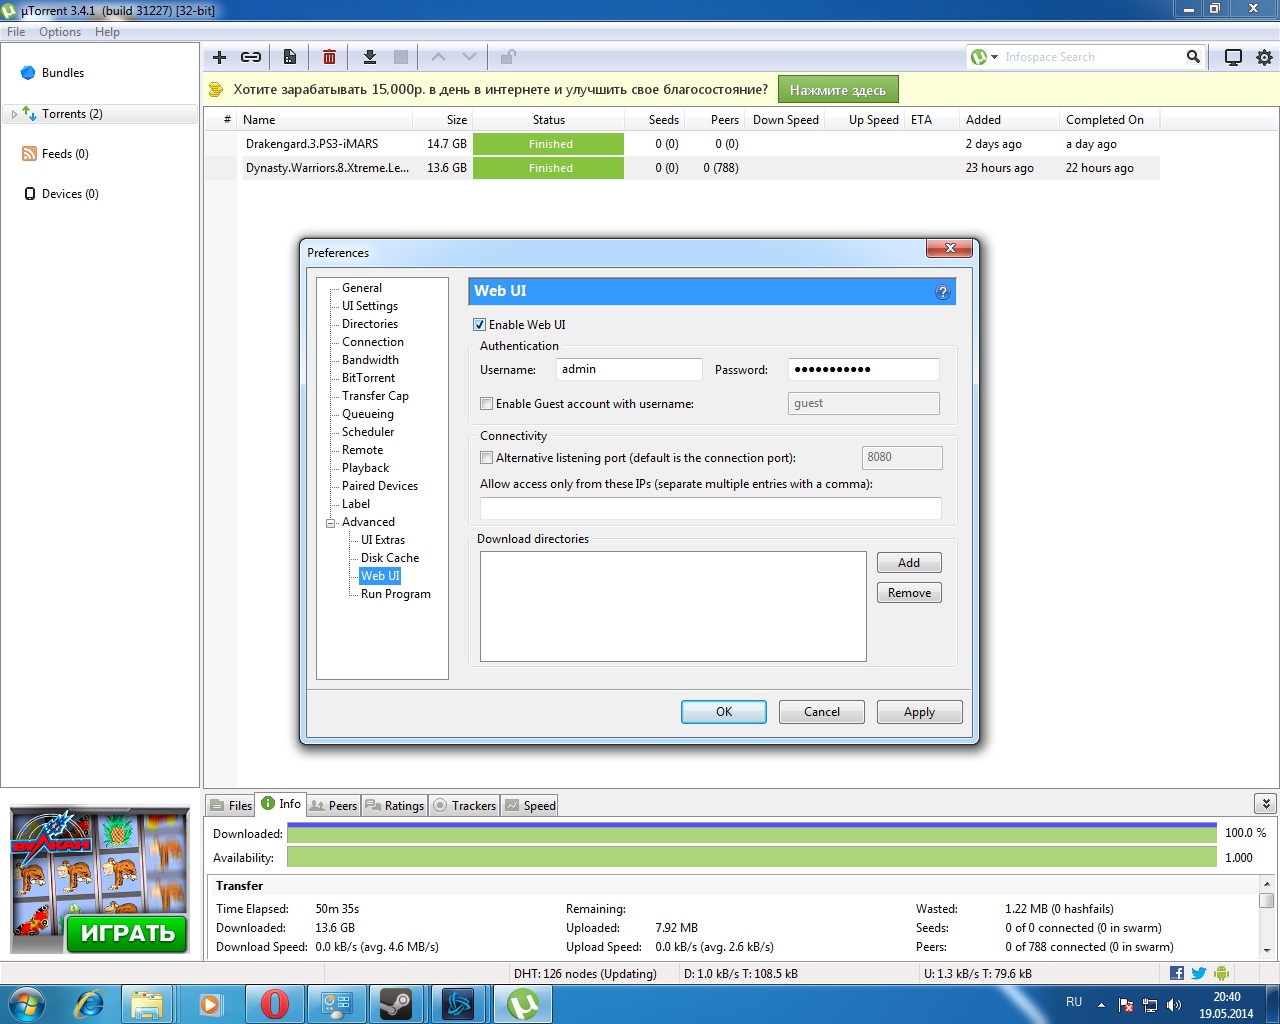Click Add Torrent from URL link icon
Image resolution: width=1280 pixels, height=1024 pixels.
tap(251, 57)
